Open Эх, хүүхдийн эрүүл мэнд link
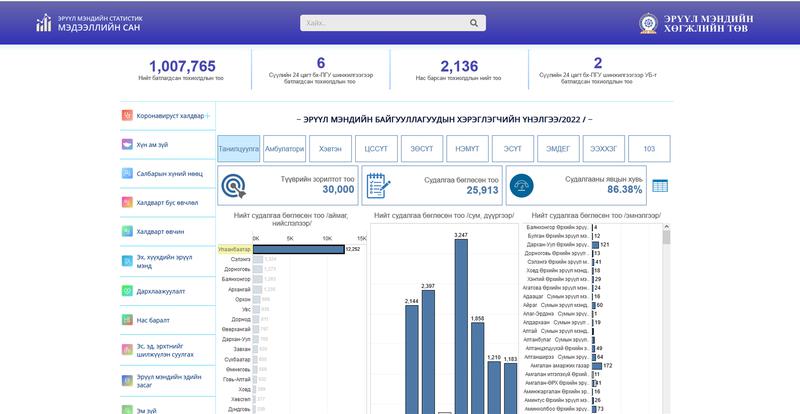Image resolution: width=800 pixels, height=414 pixels. 164,262
